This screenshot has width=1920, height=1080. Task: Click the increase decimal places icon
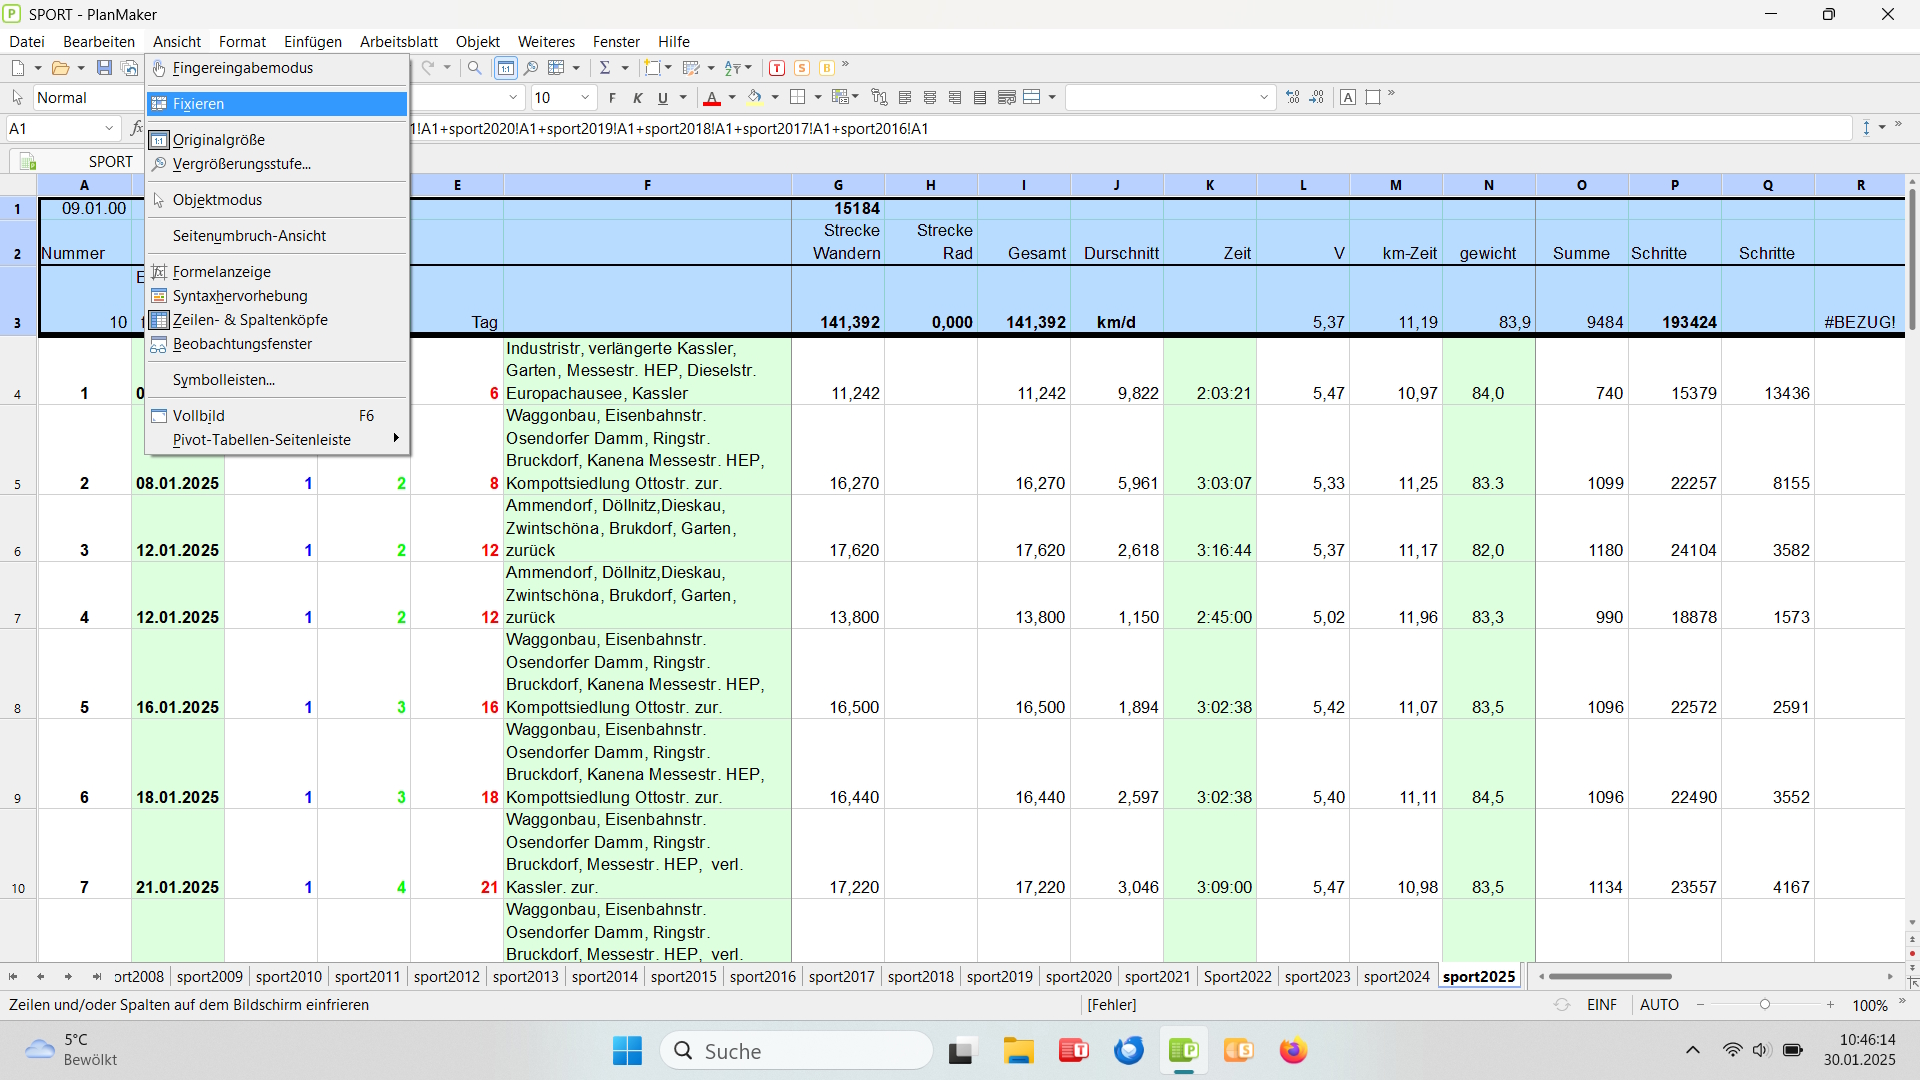(1293, 98)
